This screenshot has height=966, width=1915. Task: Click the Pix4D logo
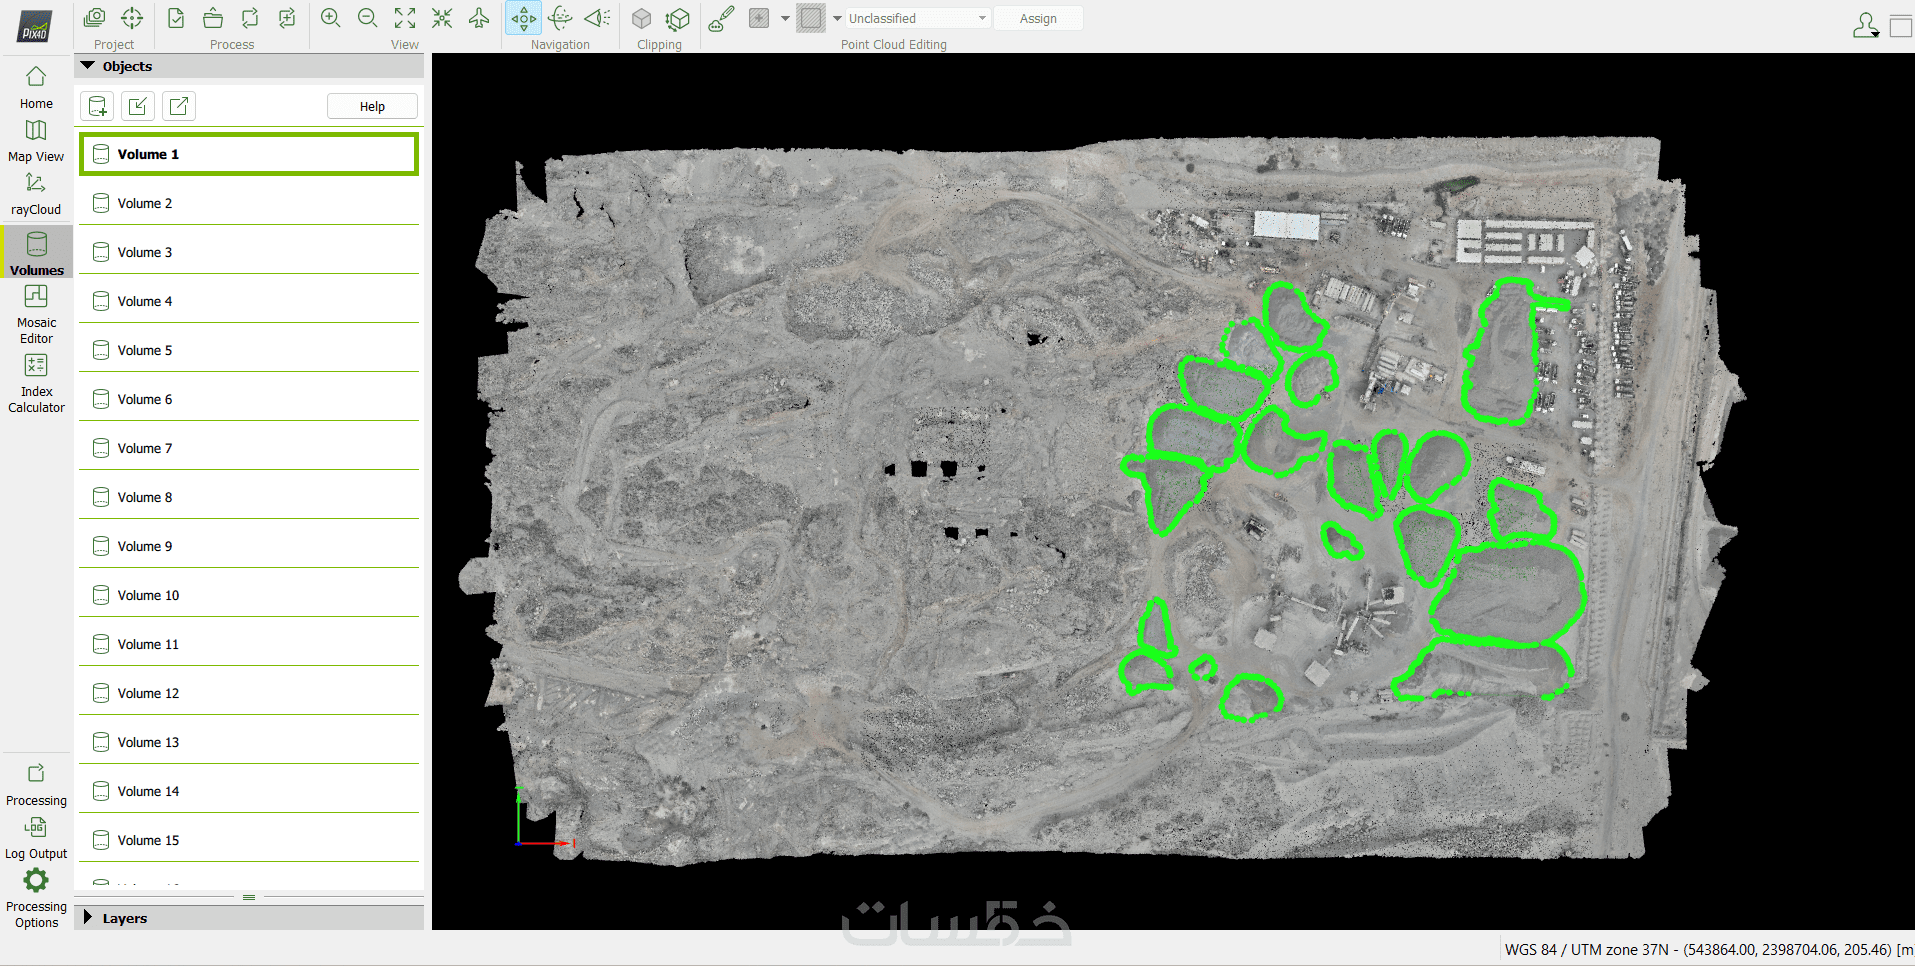(35, 27)
